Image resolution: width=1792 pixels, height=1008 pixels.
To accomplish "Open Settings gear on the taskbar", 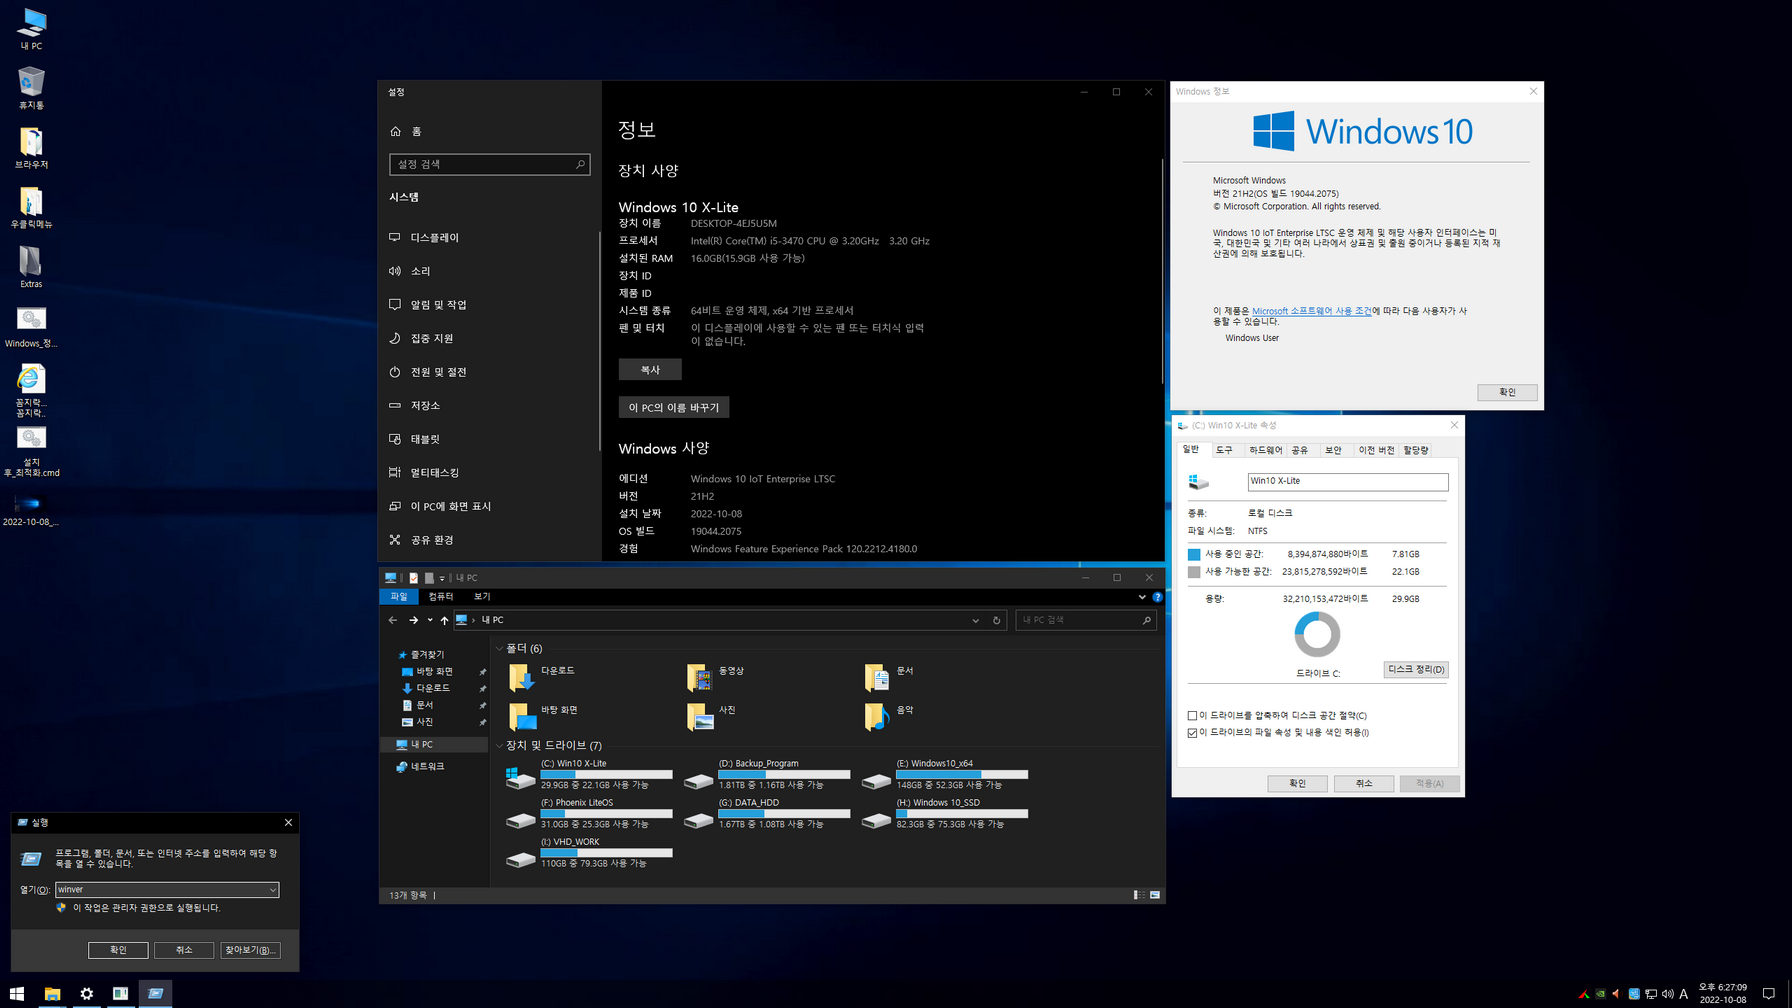I will coord(87,993).
